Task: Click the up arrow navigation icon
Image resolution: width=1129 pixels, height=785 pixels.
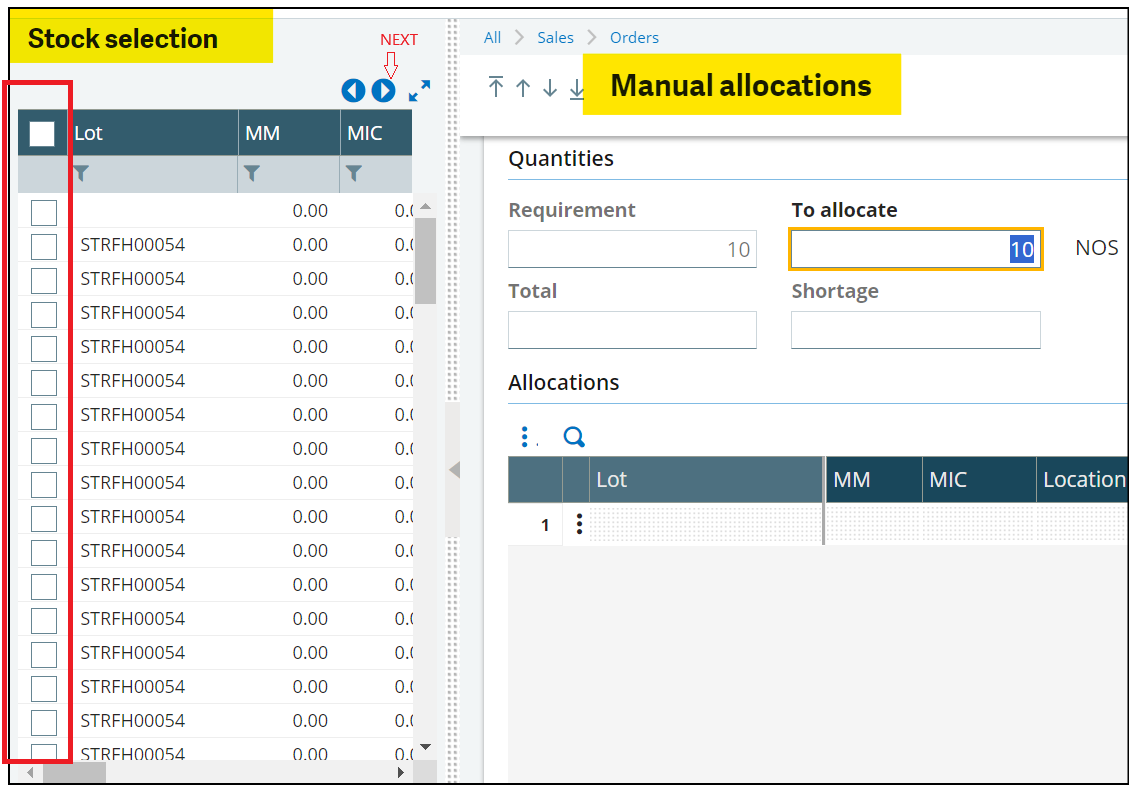Action: (522, 88)
